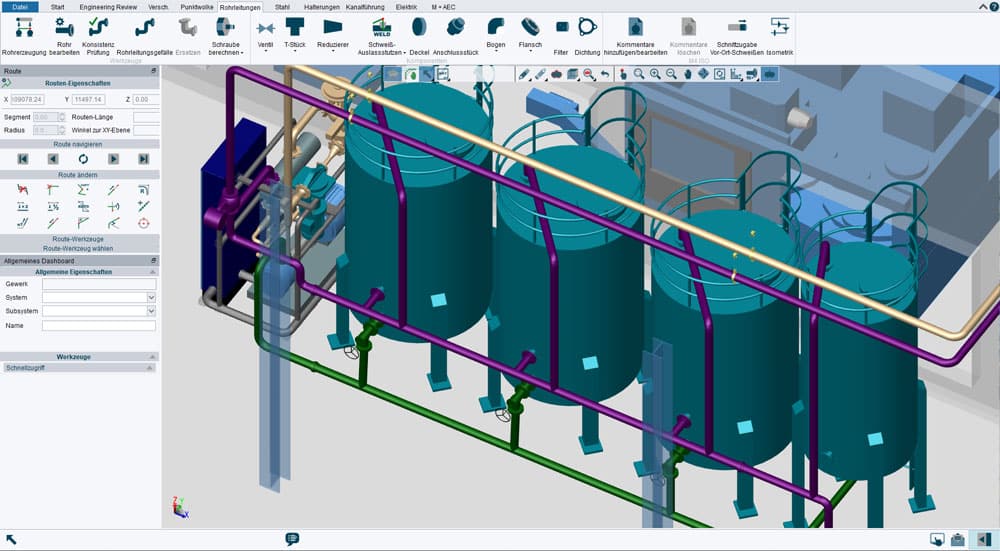Open the Isometrik tool
This screenshot has width=1000, height=551.
(x=780, y=36)
